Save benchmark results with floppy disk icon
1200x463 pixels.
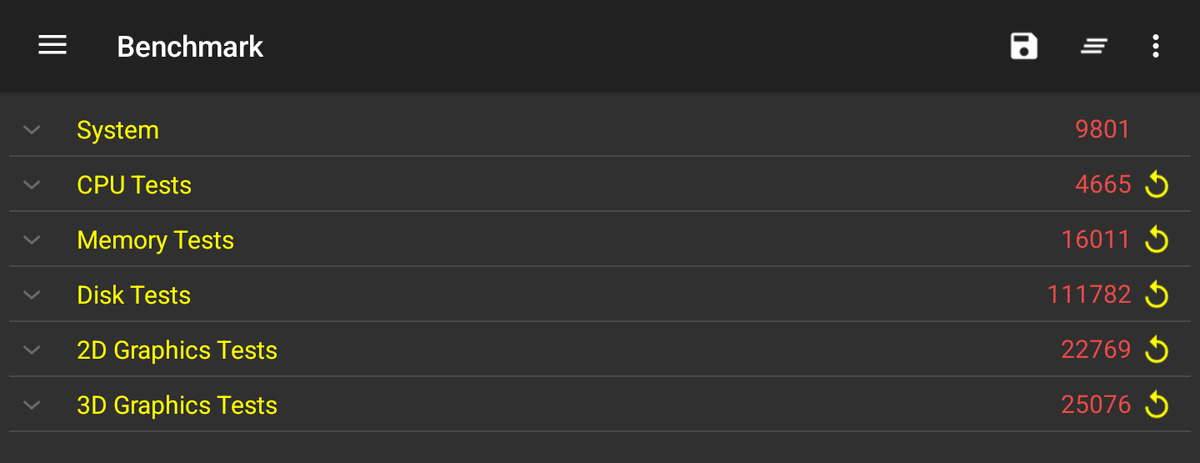[1024, 46]
